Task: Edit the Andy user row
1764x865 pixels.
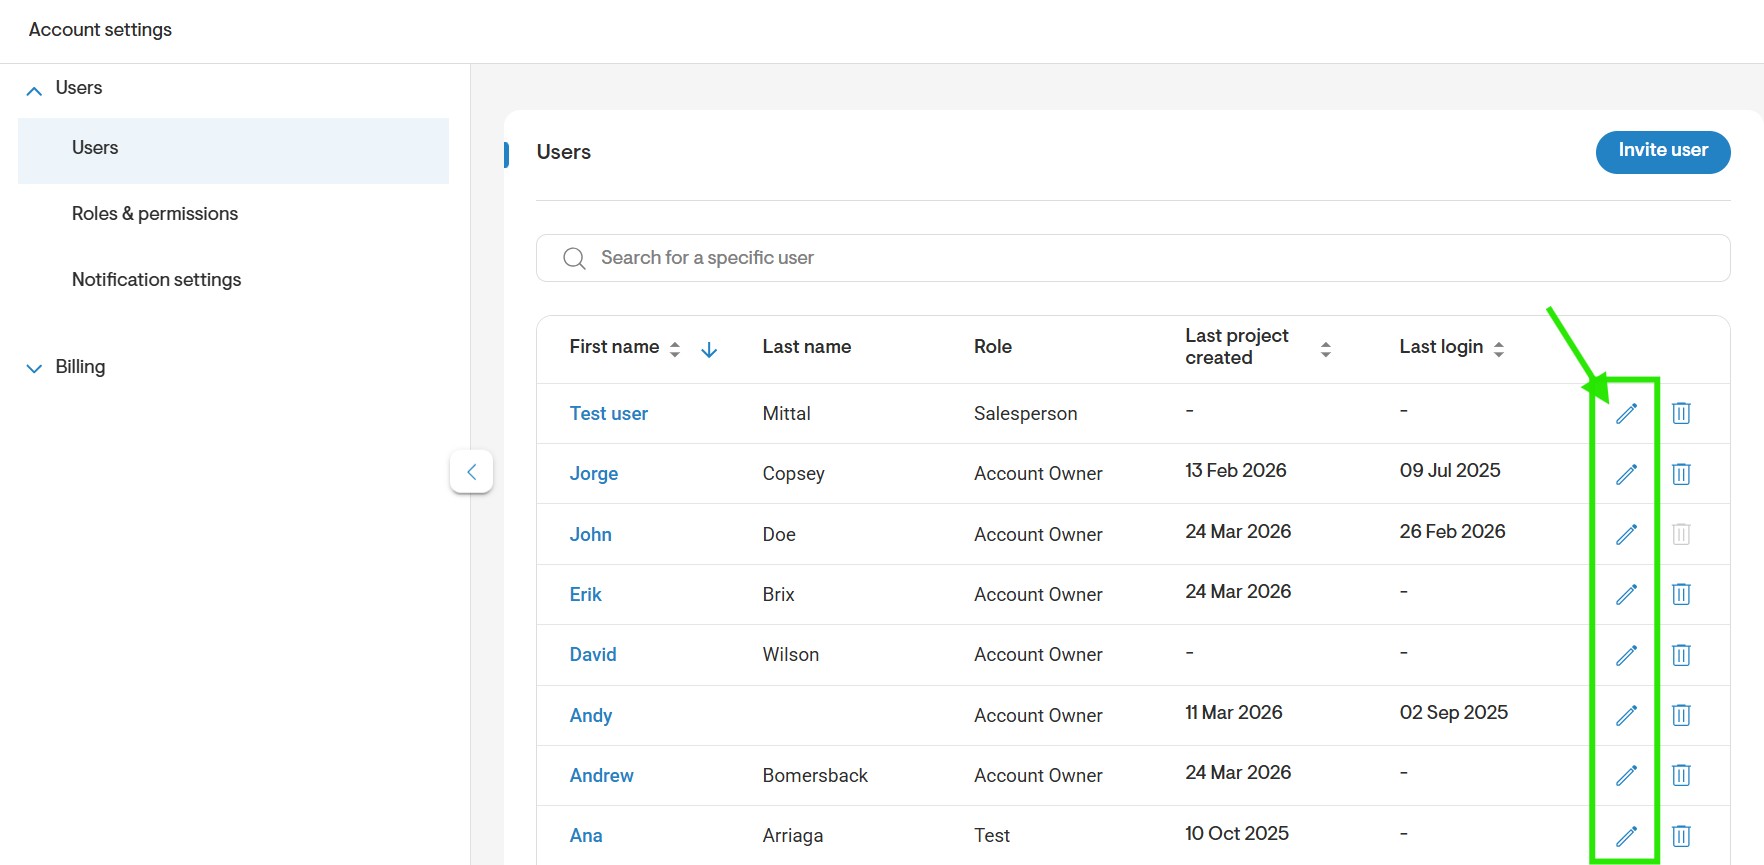Action: point(1627,715)
